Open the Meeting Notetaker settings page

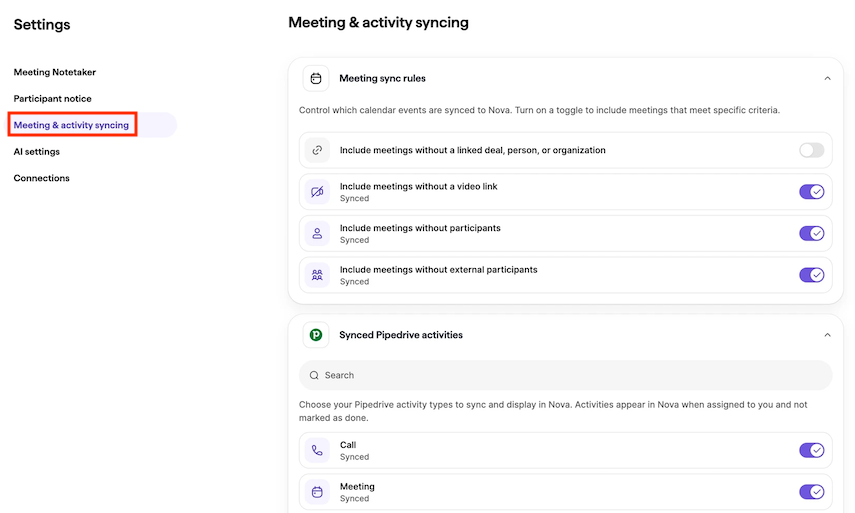[x=55, y=72]
